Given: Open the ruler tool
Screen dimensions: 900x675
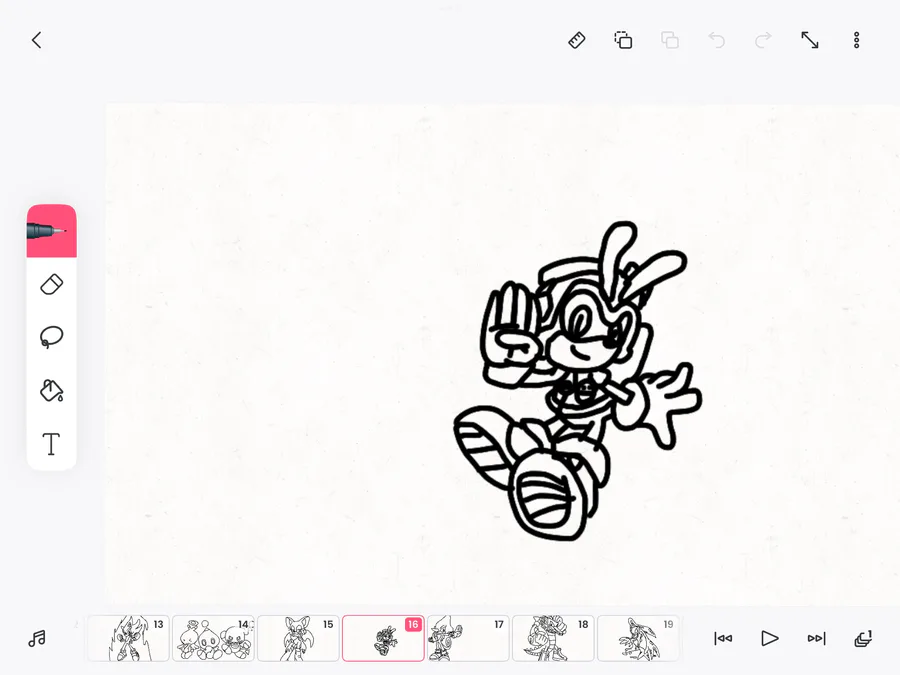Looking at the screenshot, I should (576, 40).
